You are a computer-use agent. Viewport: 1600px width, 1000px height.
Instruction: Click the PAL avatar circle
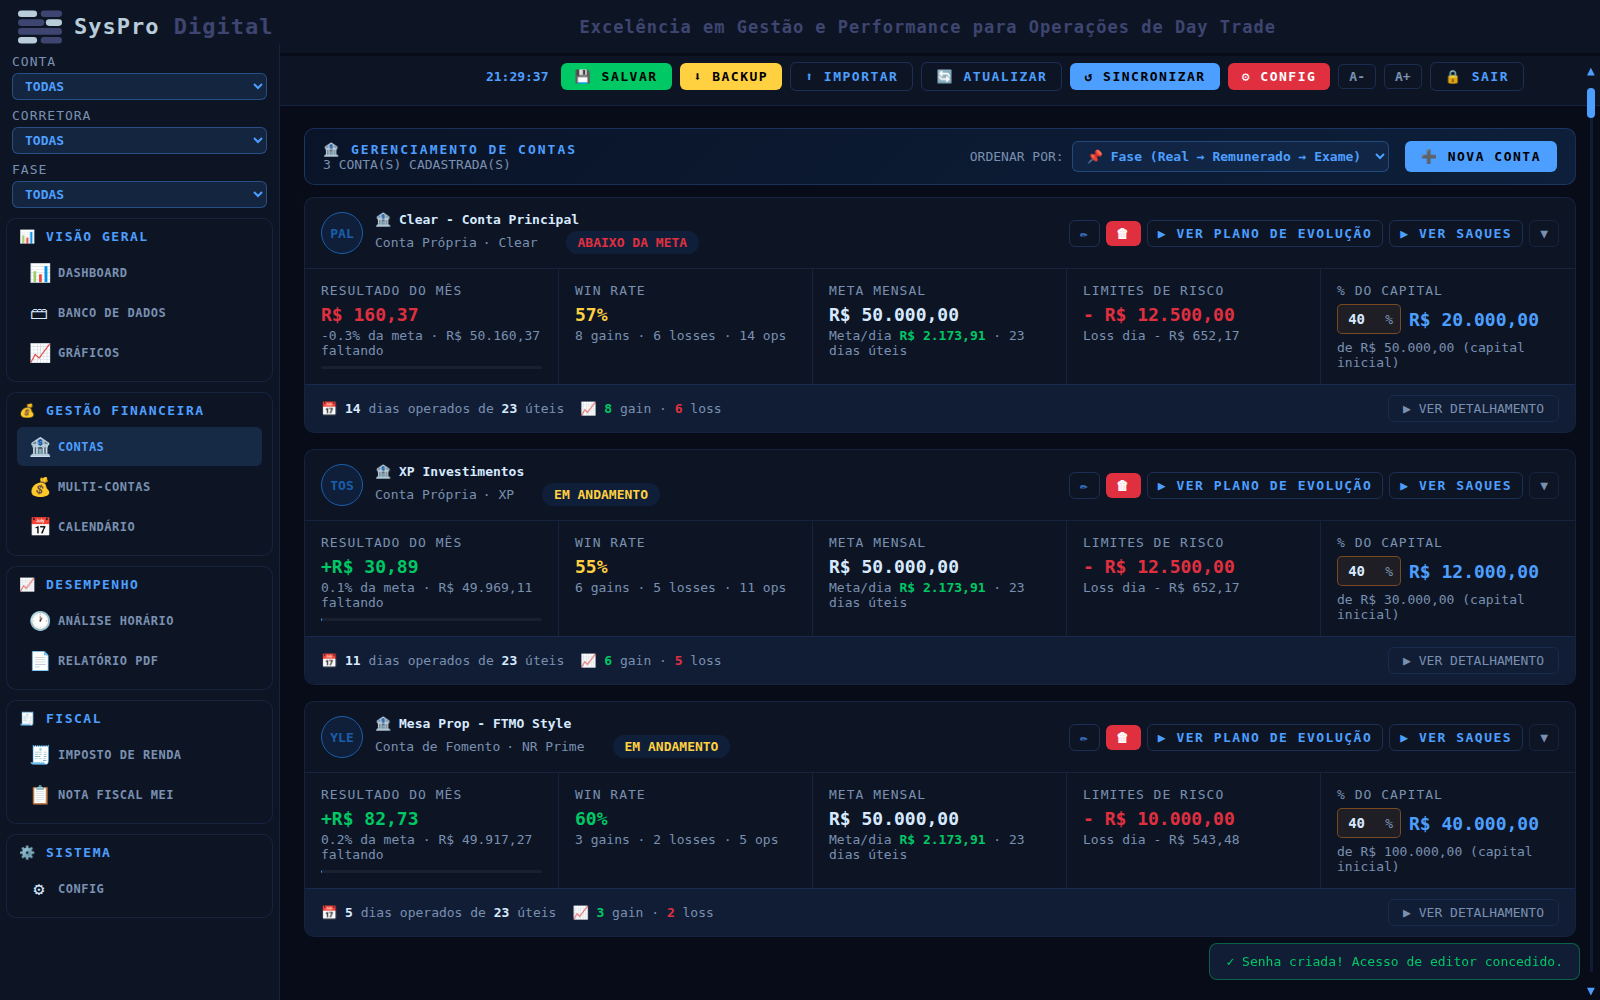coord(342,234)
